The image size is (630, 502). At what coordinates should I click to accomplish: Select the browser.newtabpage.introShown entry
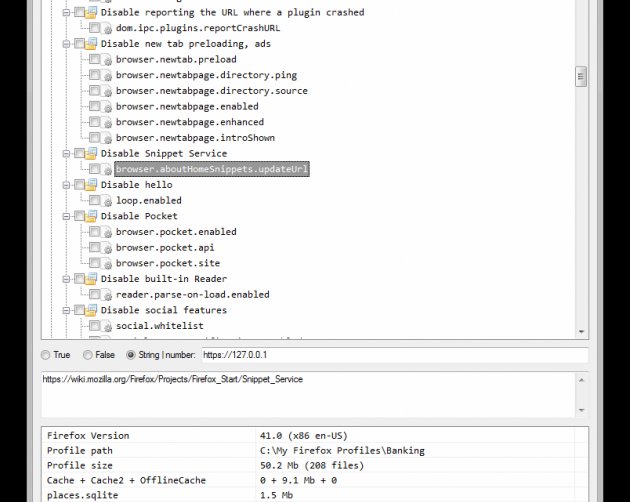[x=196, y=138]
